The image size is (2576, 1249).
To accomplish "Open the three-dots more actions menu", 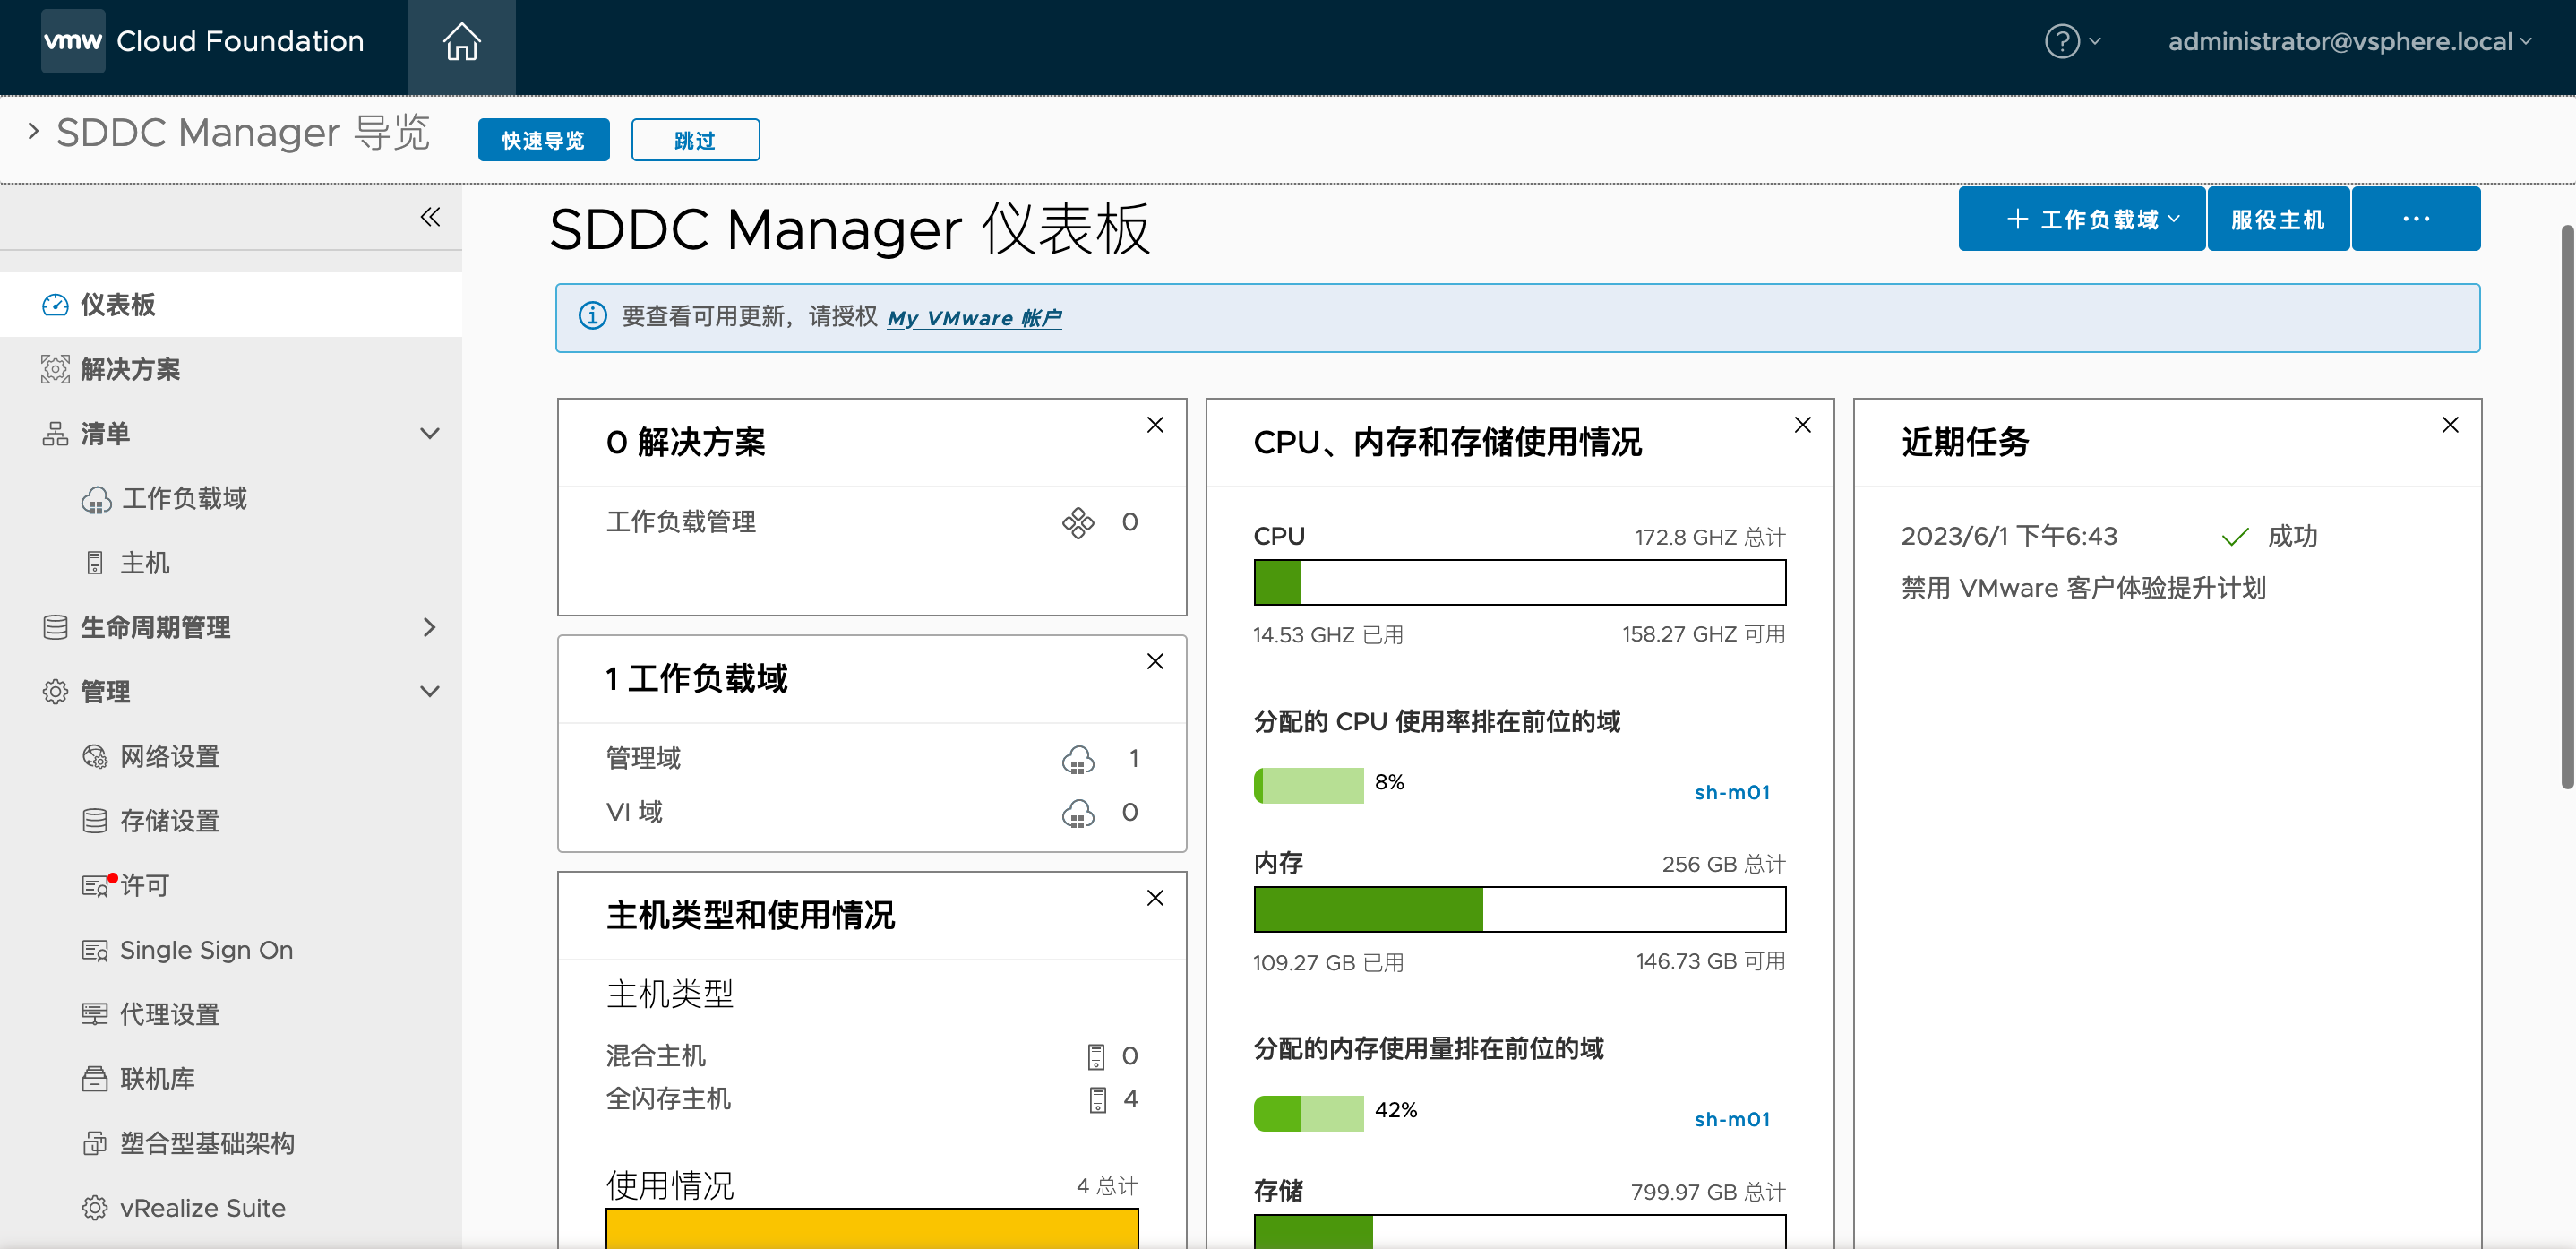I will pos(2416,218).
